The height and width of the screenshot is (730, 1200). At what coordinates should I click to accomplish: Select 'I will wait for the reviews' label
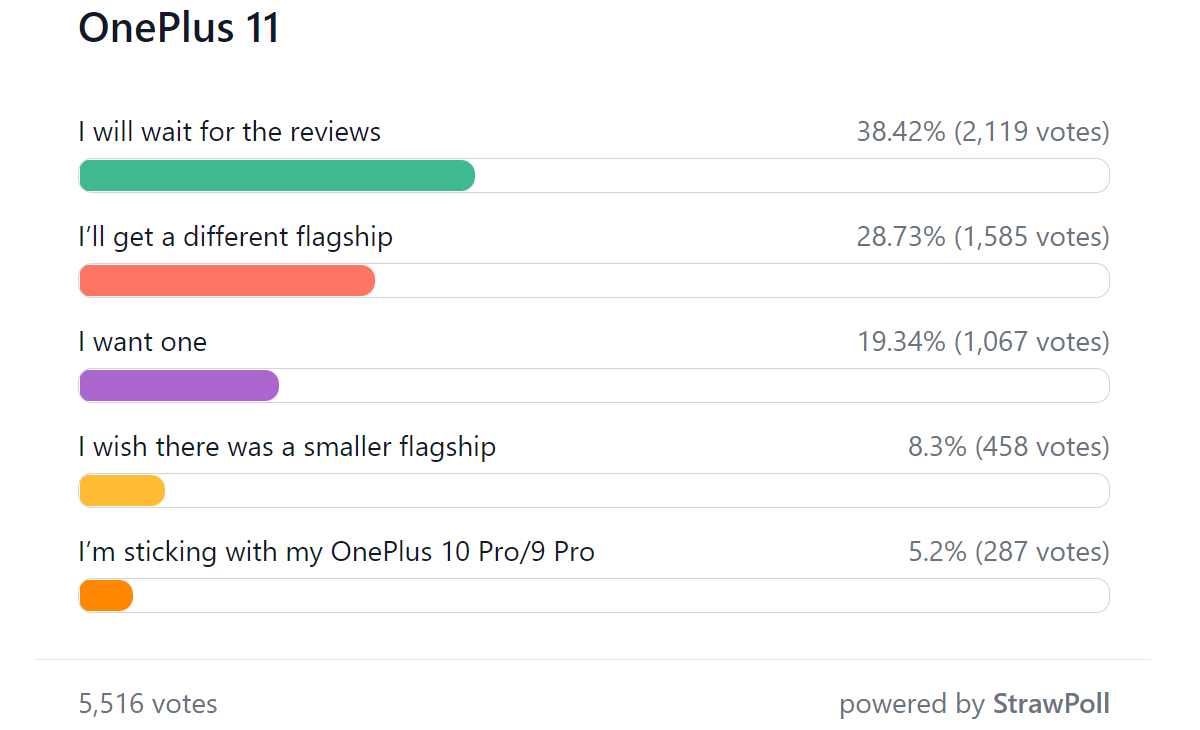coord(230,132)
